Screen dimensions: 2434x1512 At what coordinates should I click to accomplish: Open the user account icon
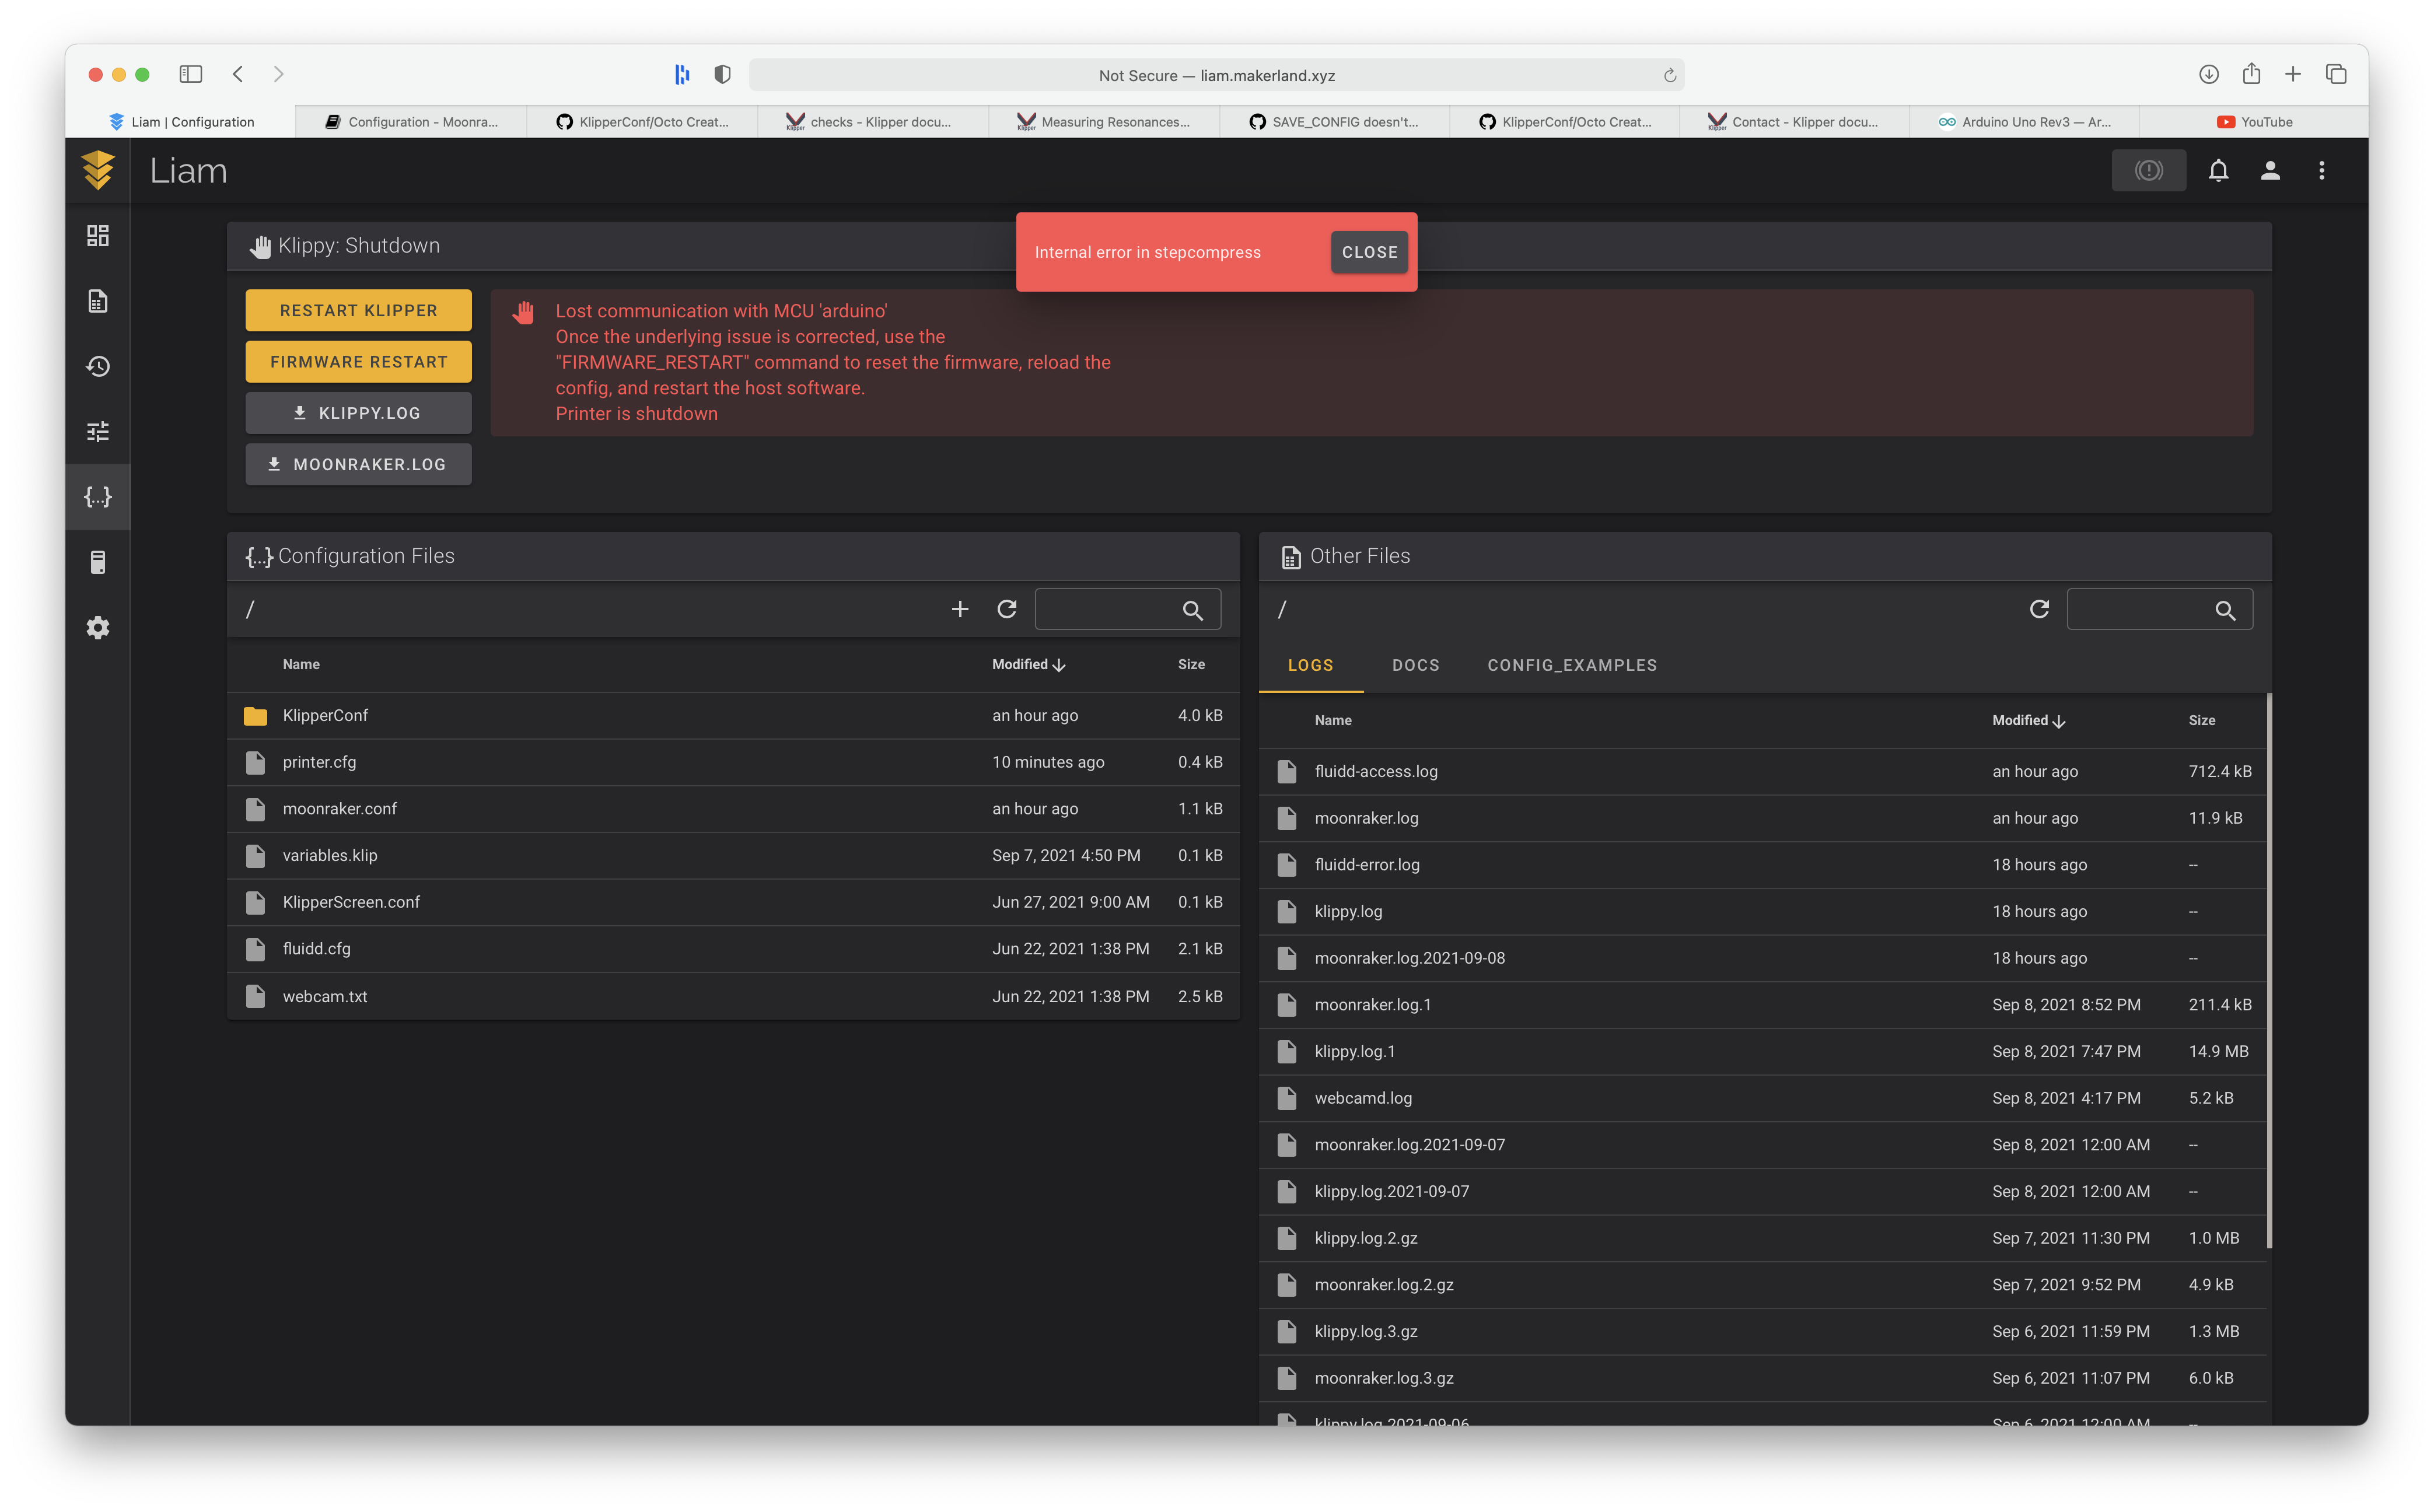click(2270, 170)
